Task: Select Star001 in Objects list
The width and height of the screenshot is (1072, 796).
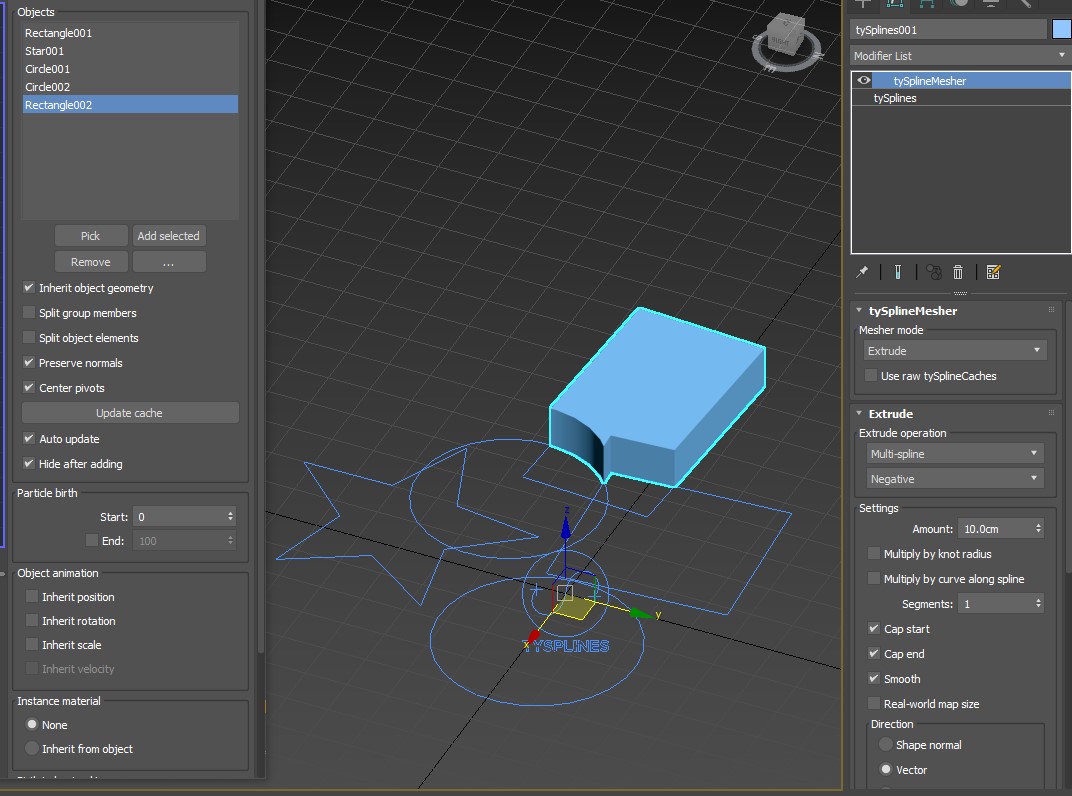Action: (130, 51)
